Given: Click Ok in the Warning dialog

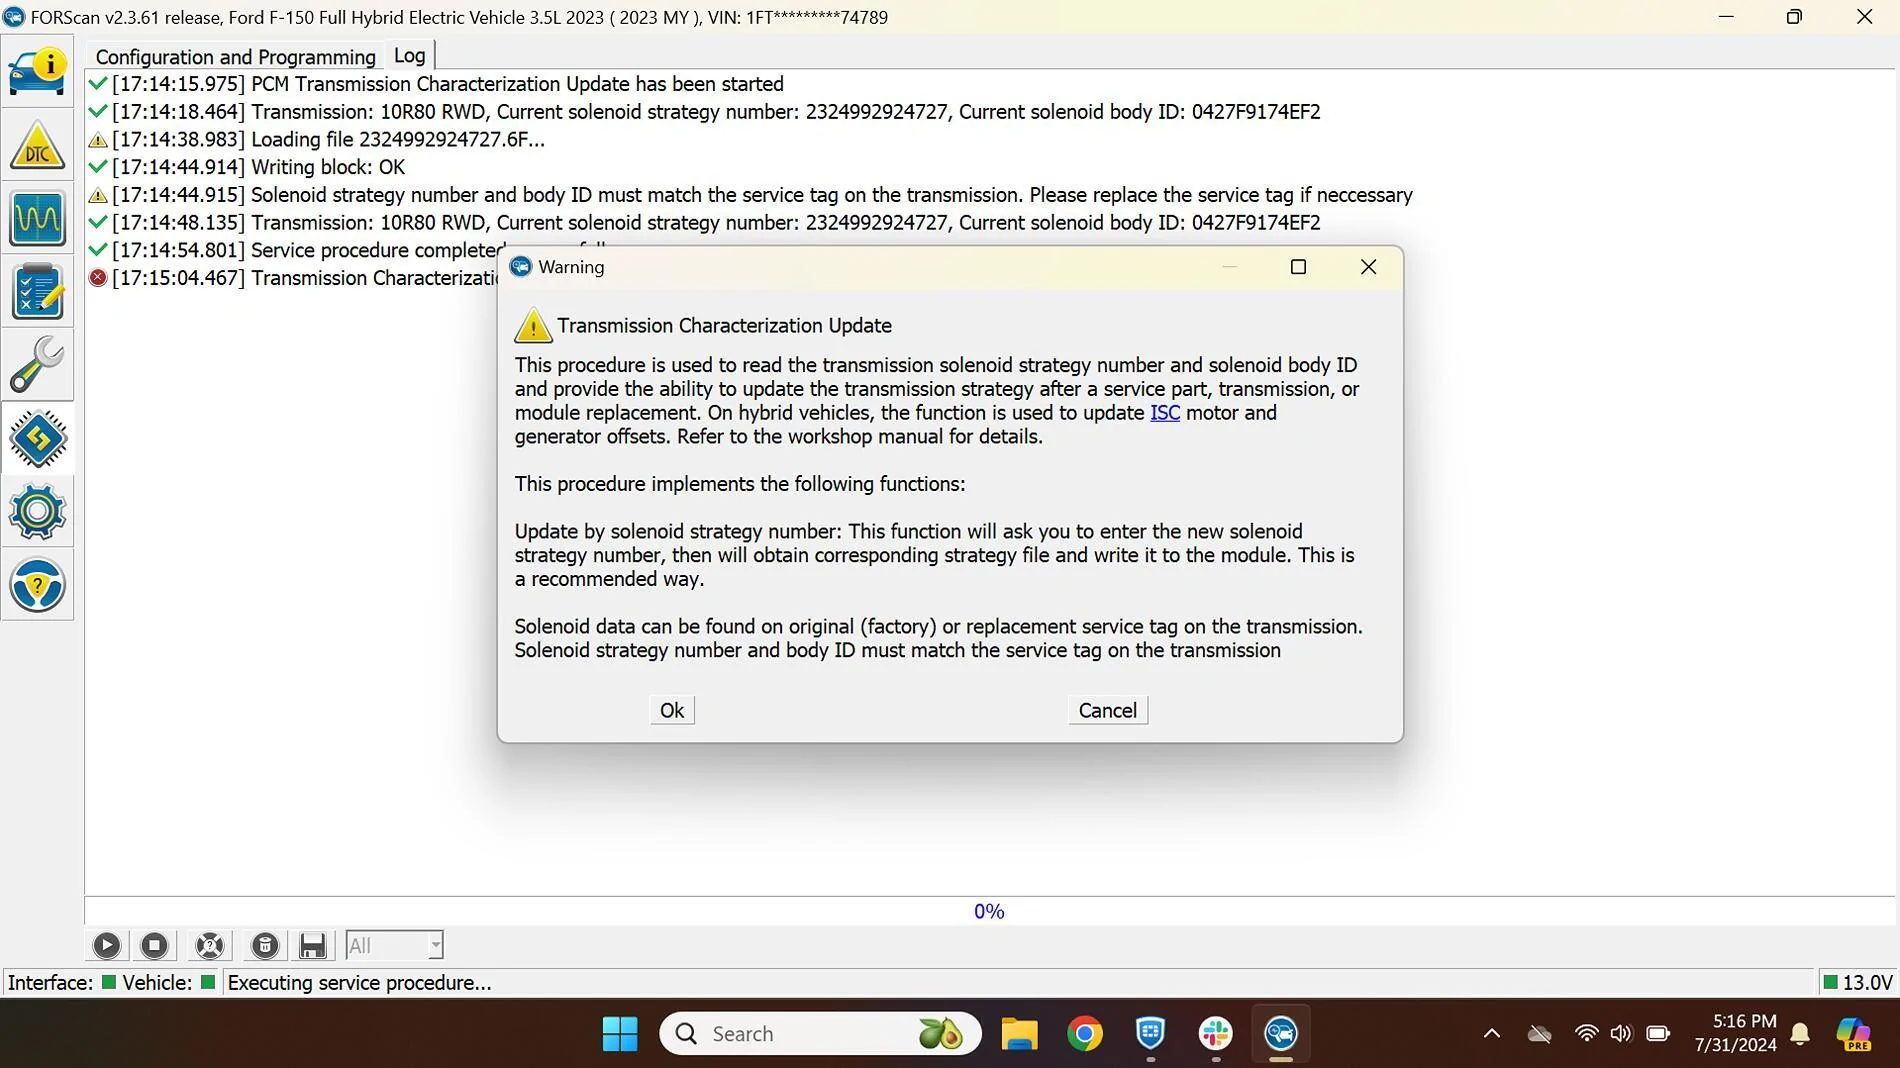Looking at the screenshot, I should pos(671,710).
